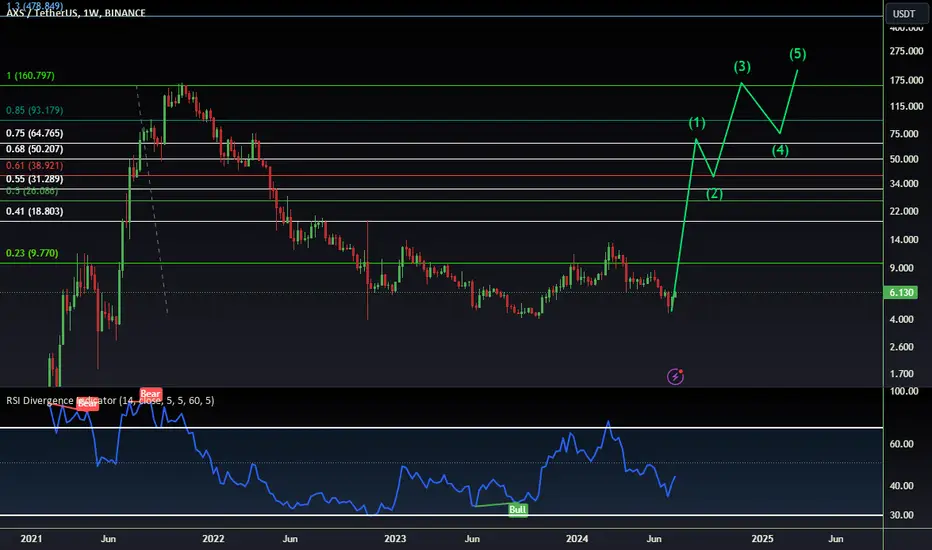Click the 4.000 price axis value
This screenshot has height=550, width=932.
tap(901, 319)
